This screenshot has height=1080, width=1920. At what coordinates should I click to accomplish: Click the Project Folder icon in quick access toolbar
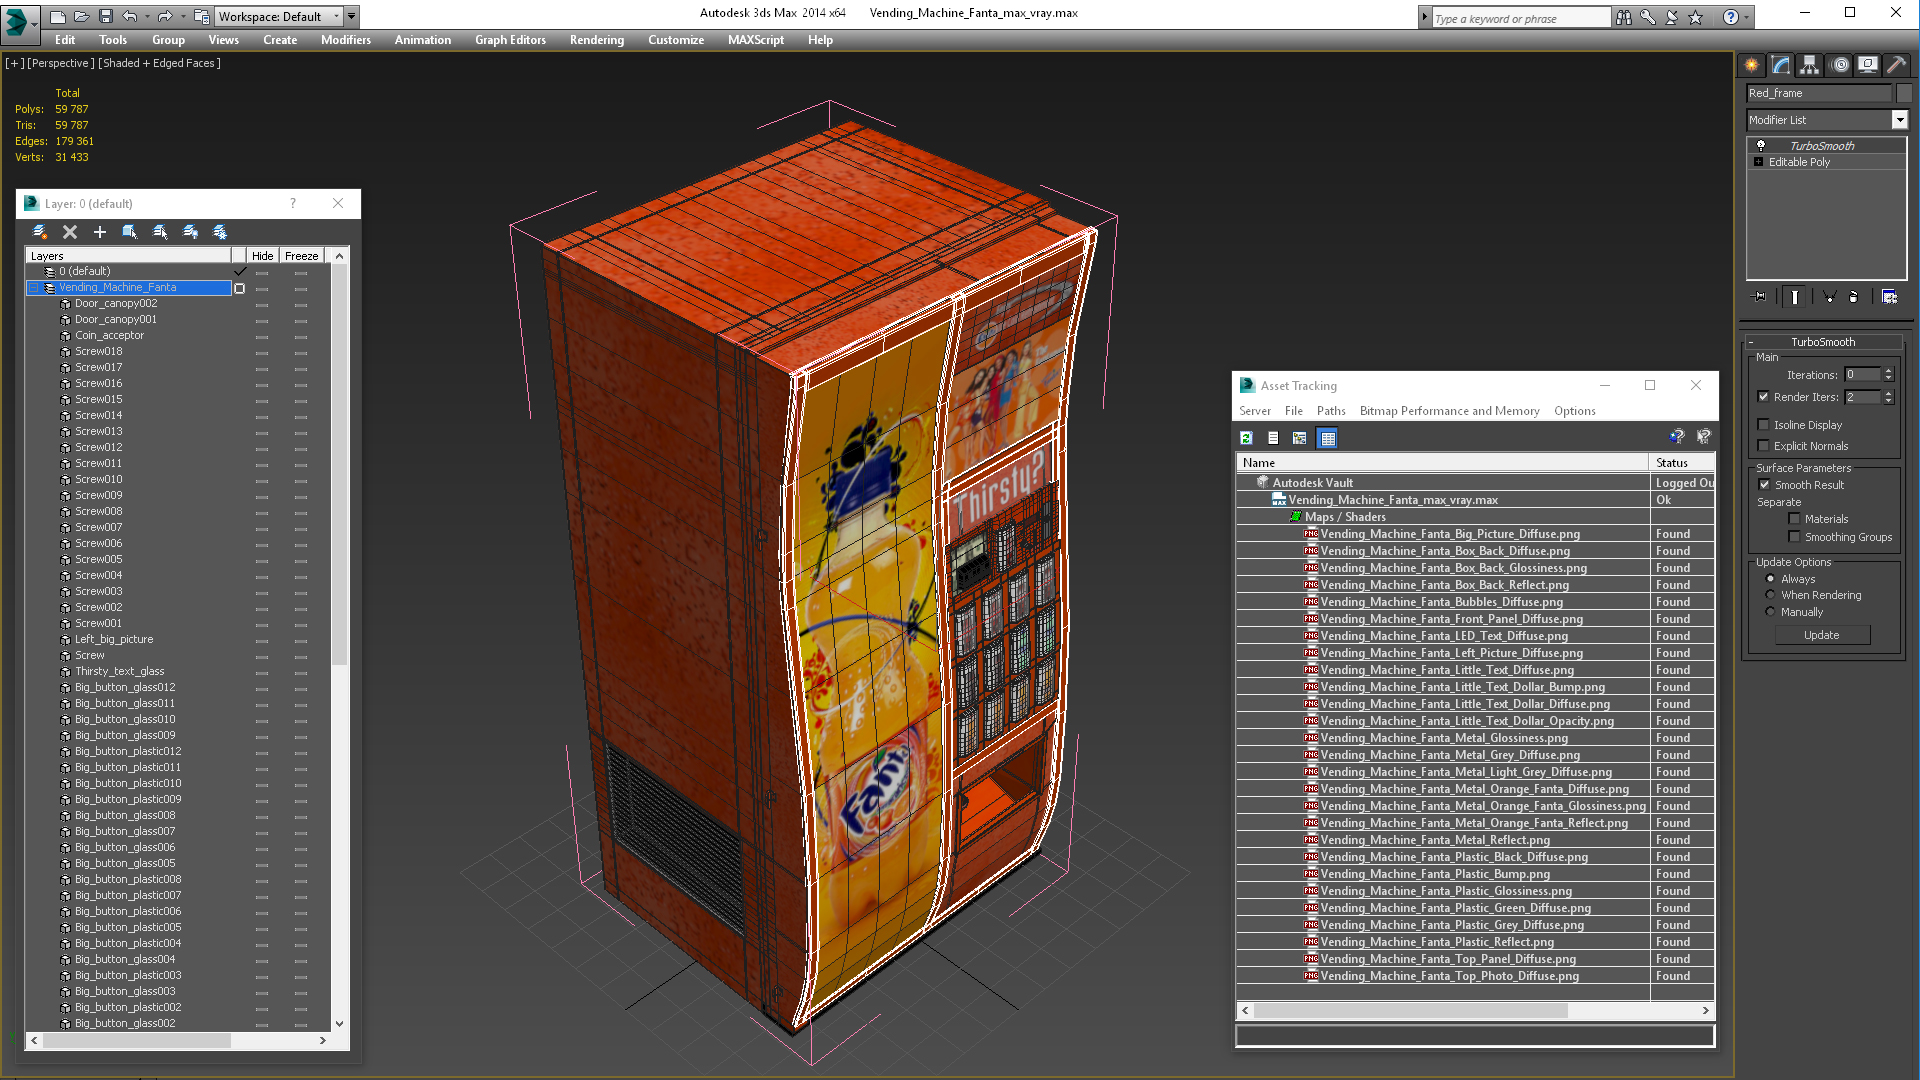(201, 16)
